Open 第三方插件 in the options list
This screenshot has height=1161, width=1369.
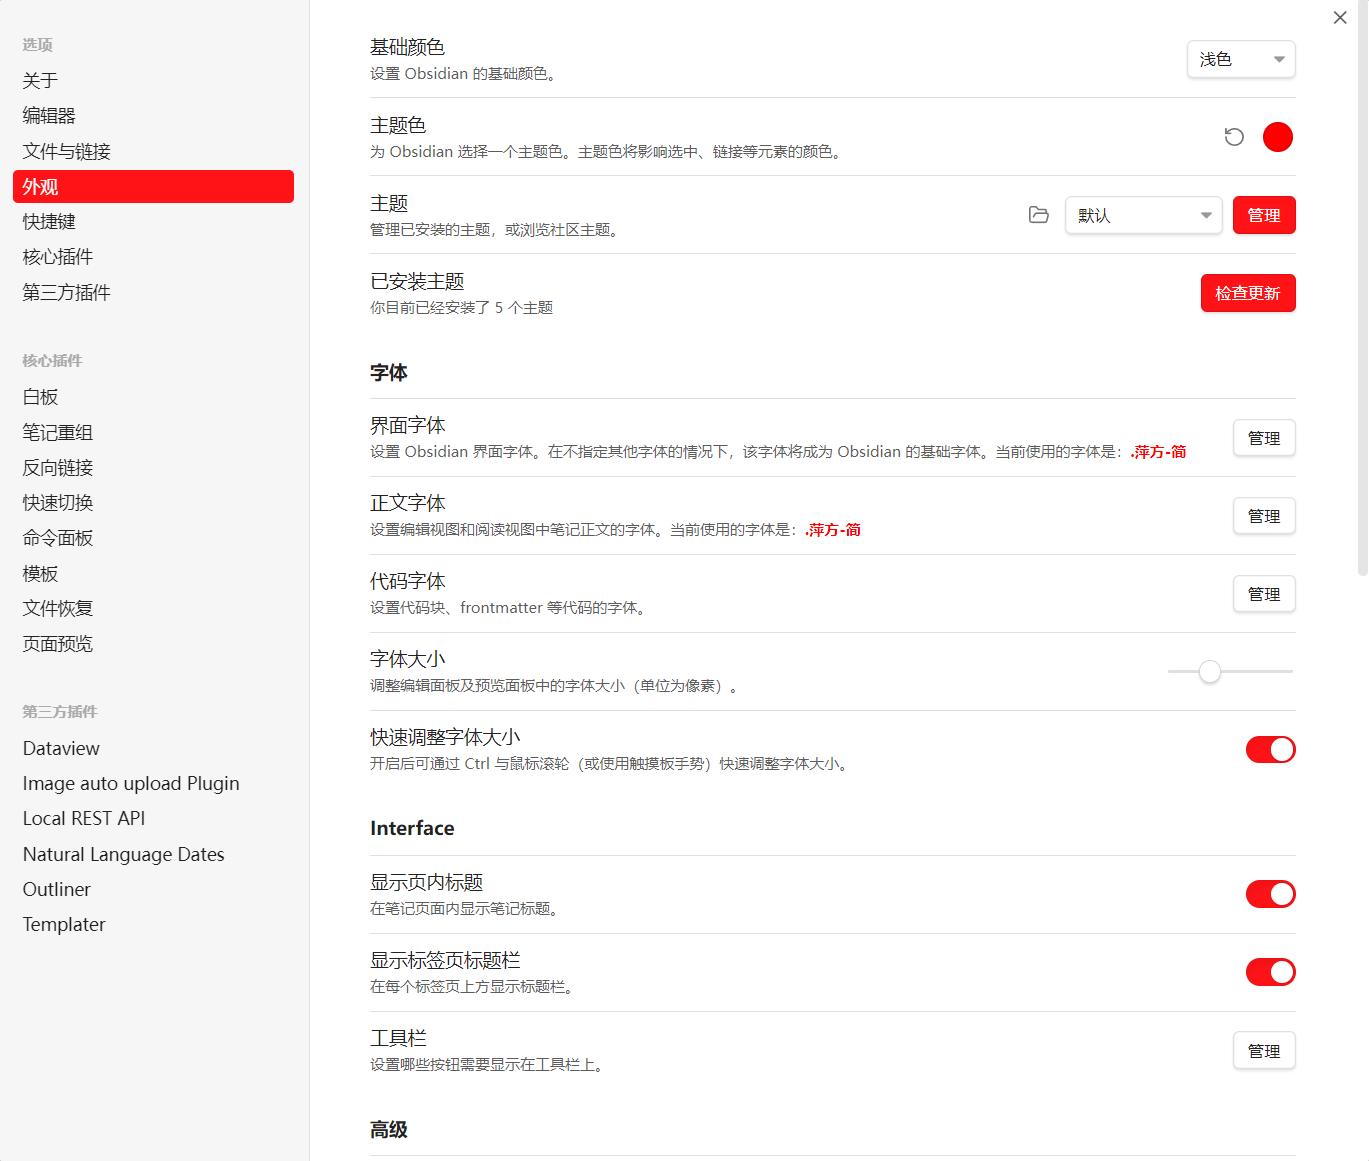[x=153, y=292]
